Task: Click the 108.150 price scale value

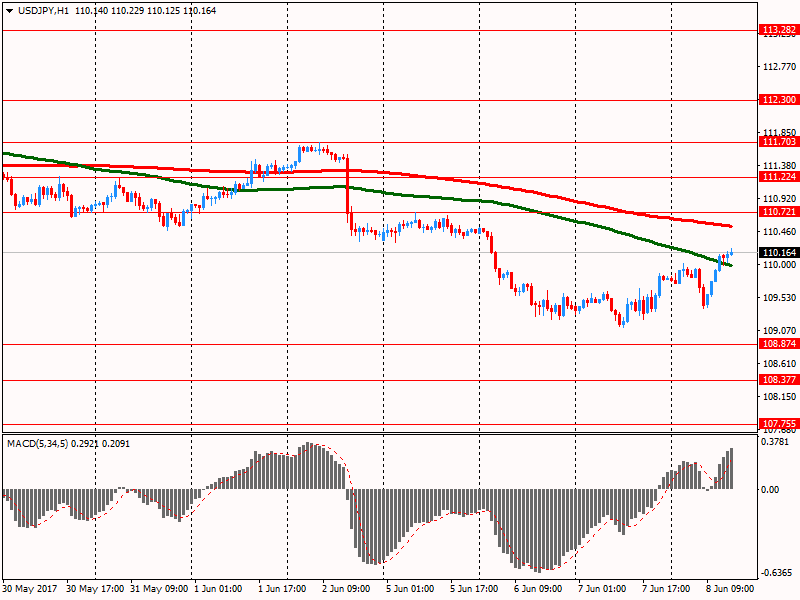Action: click(x=779, y=396)
